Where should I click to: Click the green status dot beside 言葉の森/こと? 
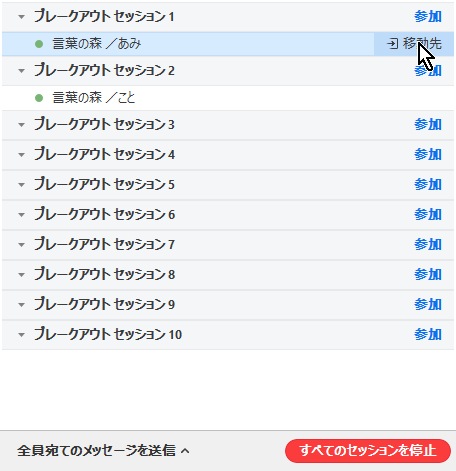39,98
